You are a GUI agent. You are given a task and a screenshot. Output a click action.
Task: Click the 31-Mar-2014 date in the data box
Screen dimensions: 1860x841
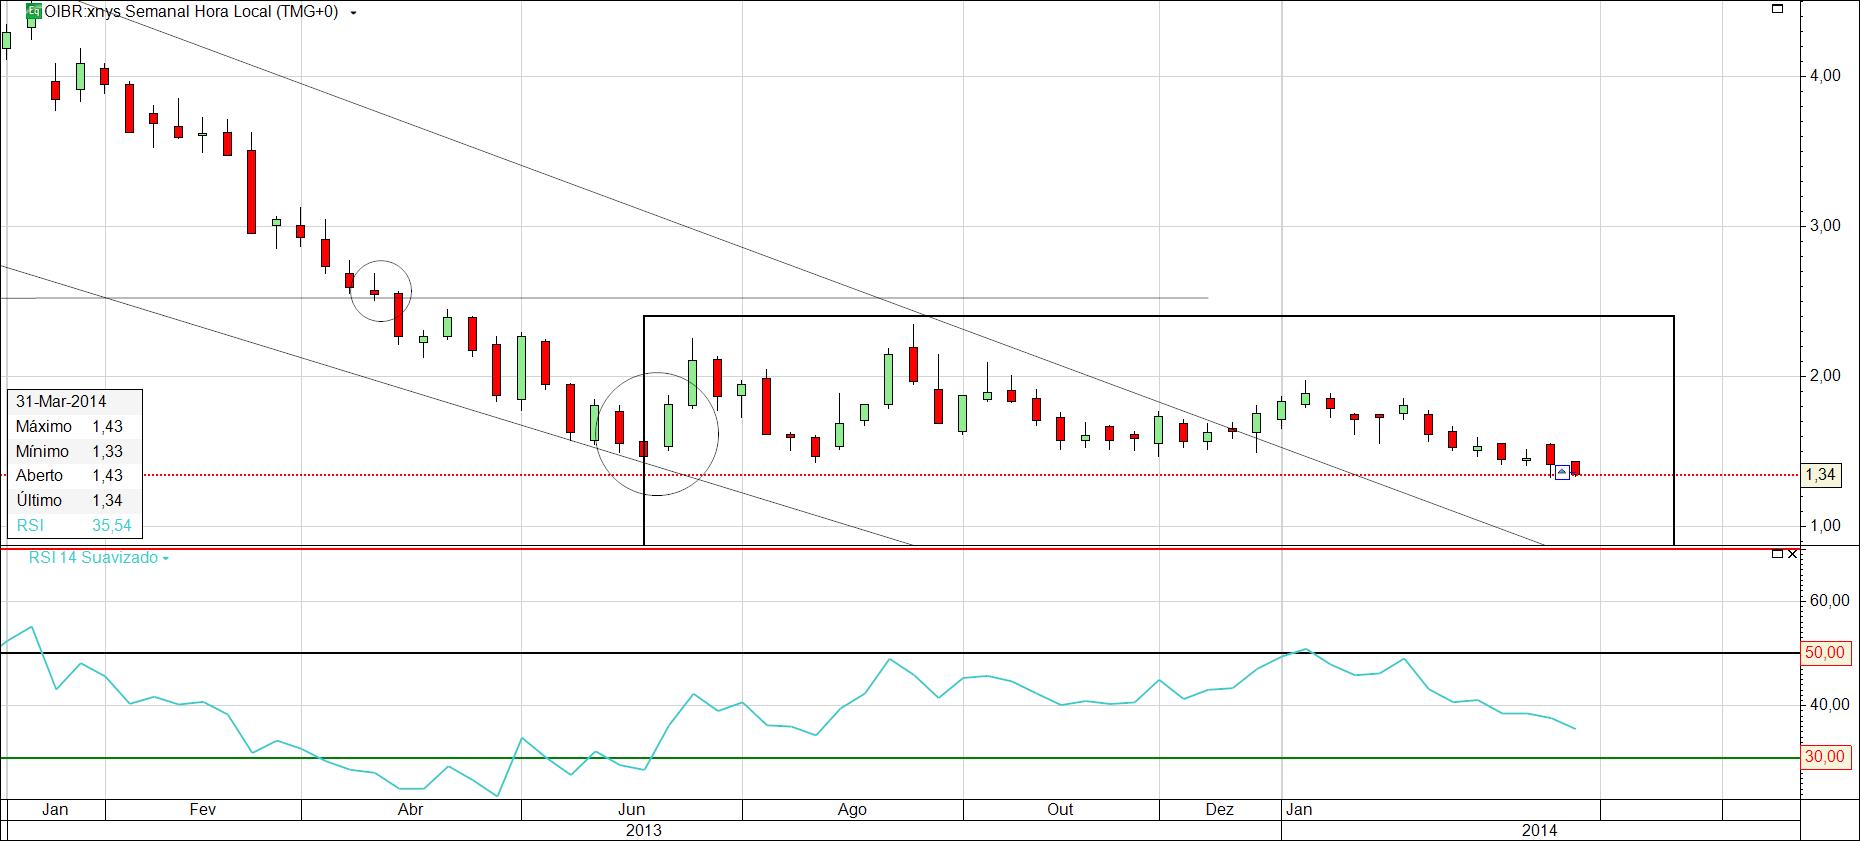click(61, 401)
